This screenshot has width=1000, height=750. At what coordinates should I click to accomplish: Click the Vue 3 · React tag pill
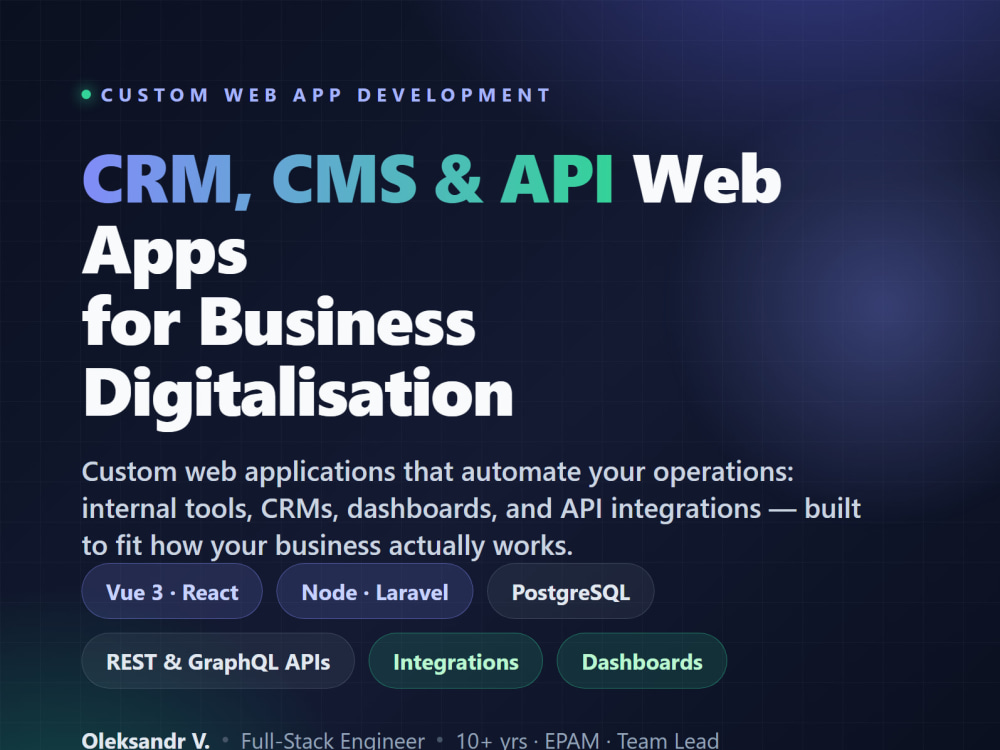[x=172, y=591]
